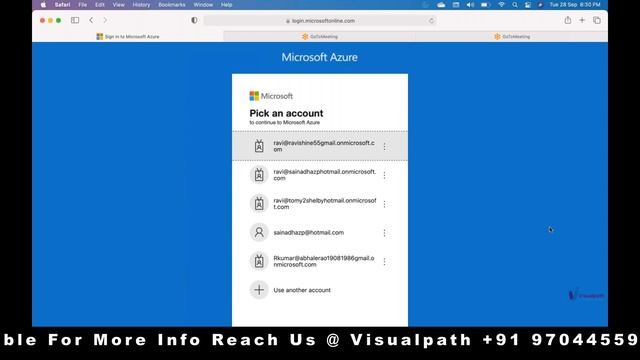Image resolution: width=640 pixels, height=360 pixels.
Task: Select account ravi@tomy2shelbyhotmail.onmicrosoft.com
Action: coord(320,204)
